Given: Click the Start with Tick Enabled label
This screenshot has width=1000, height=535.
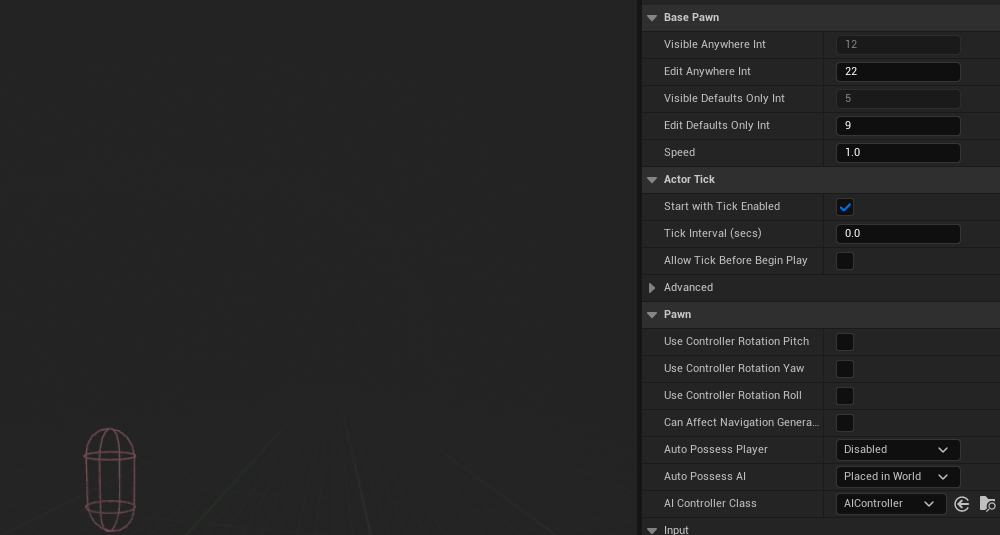Looking at the screenshot, I should pyautogui.click(x=722, y=207).
